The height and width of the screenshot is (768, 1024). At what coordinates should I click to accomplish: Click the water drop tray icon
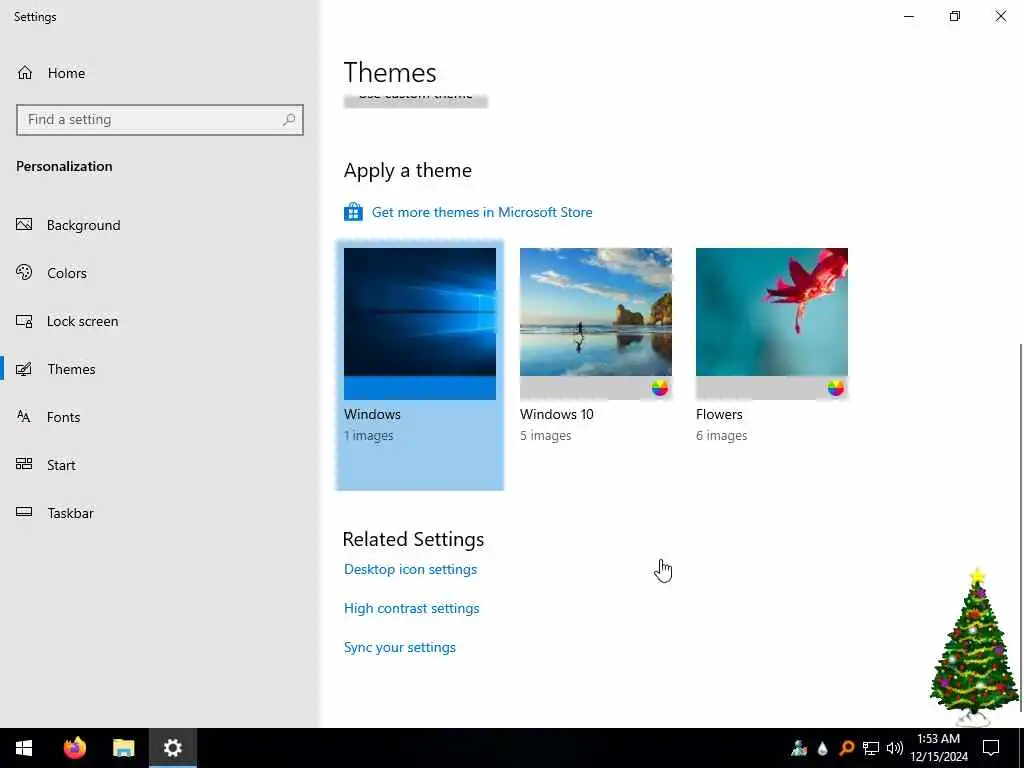tap(822, 748)
